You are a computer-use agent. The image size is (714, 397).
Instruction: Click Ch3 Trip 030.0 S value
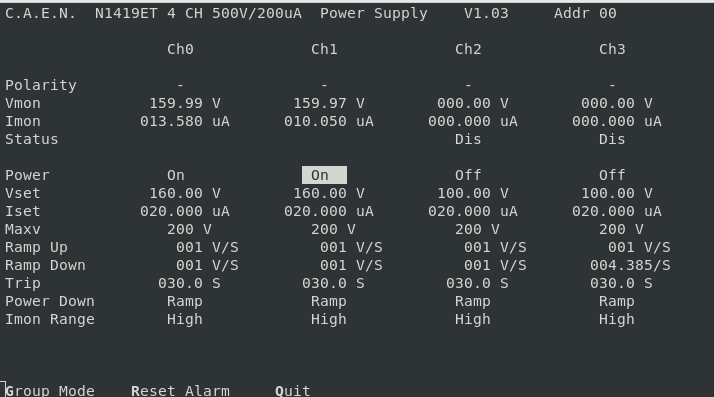point(621,283)
